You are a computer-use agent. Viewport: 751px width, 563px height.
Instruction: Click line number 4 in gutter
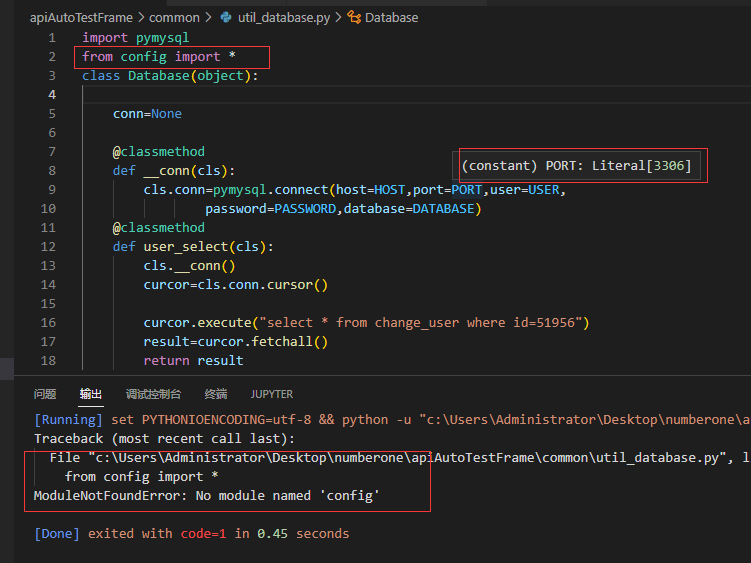[x=52, y=95]
